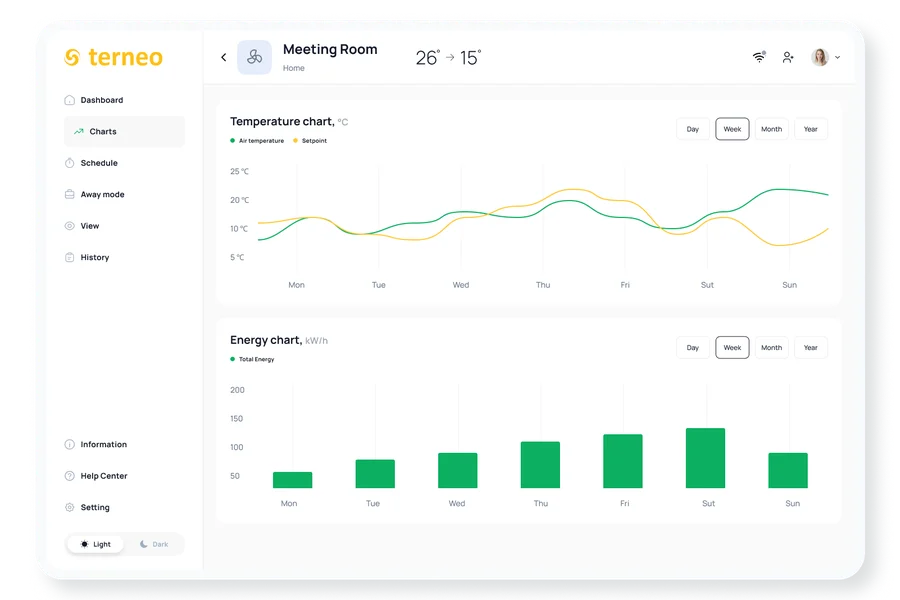This screenshot has width=900, height=600.
Task: Select Month range on Temperature chart
Action: [x=771, y=129]
